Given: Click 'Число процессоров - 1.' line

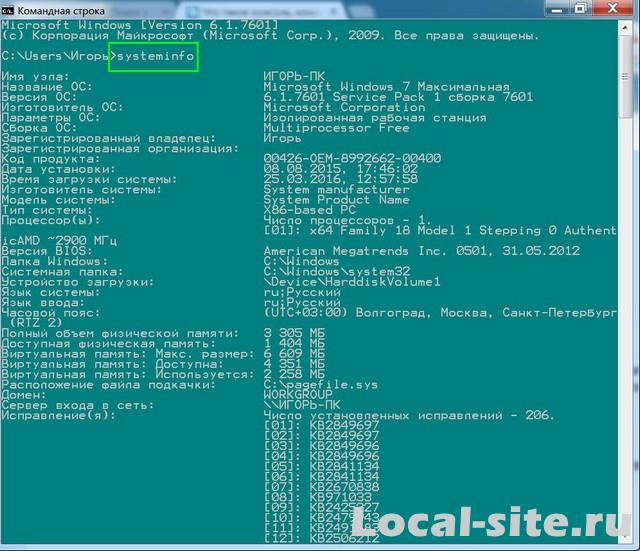Looking at the screenshot, I should point(347,220).
